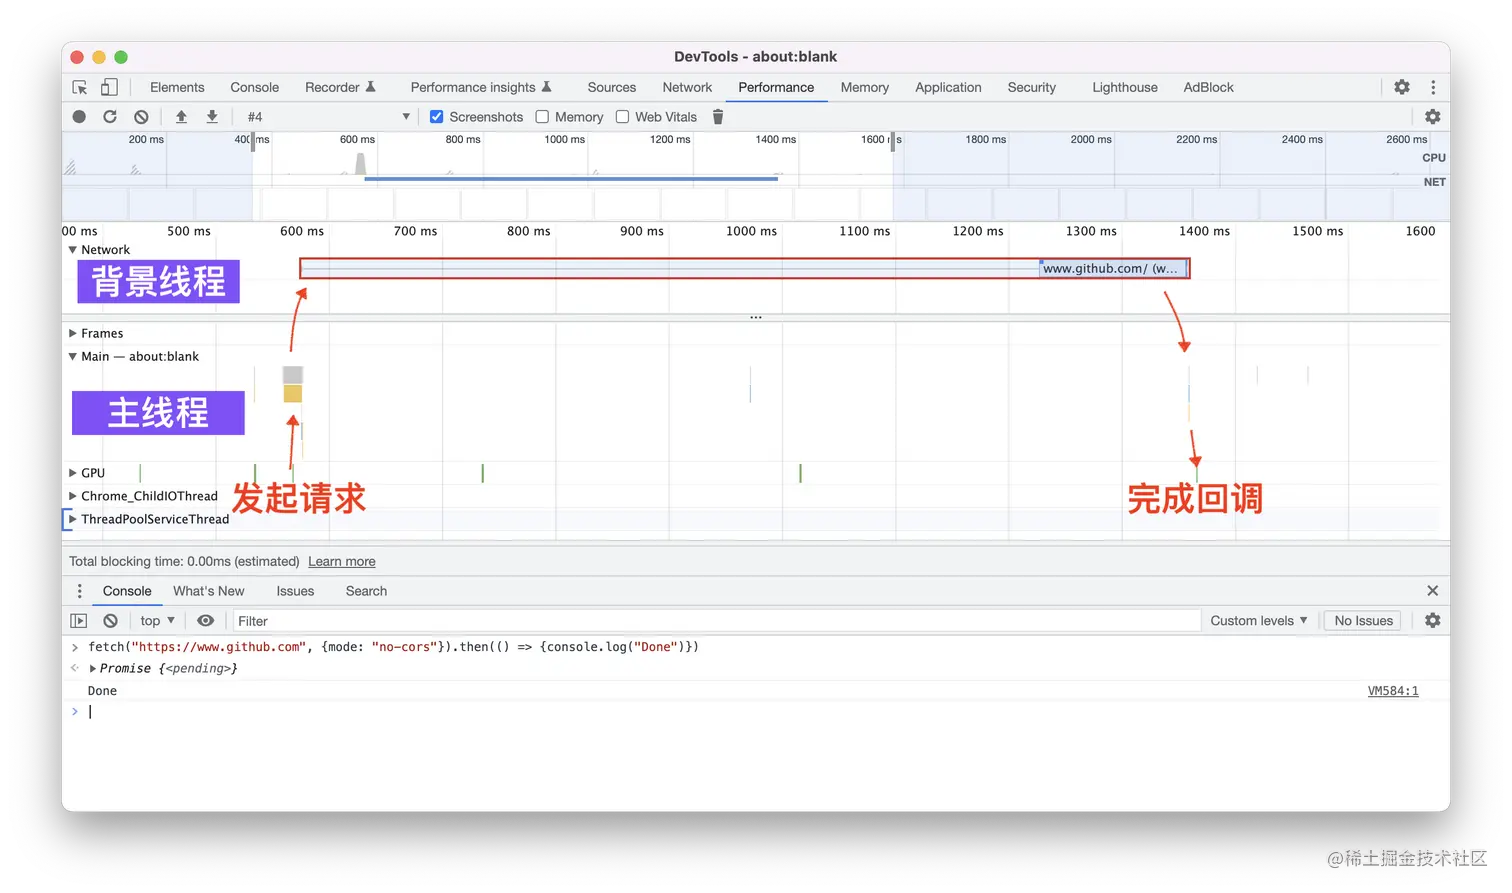The image size is (1512, 893).
Task: Switch to the Elements tab
Action: [x=177, y=87]
